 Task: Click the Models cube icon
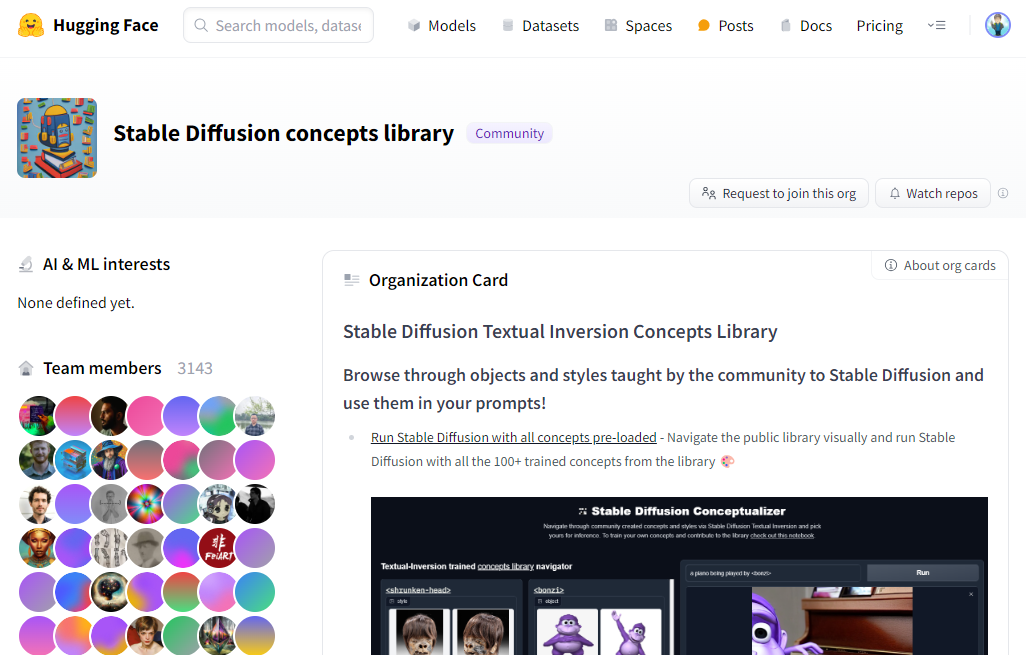[x=414, y=26]
